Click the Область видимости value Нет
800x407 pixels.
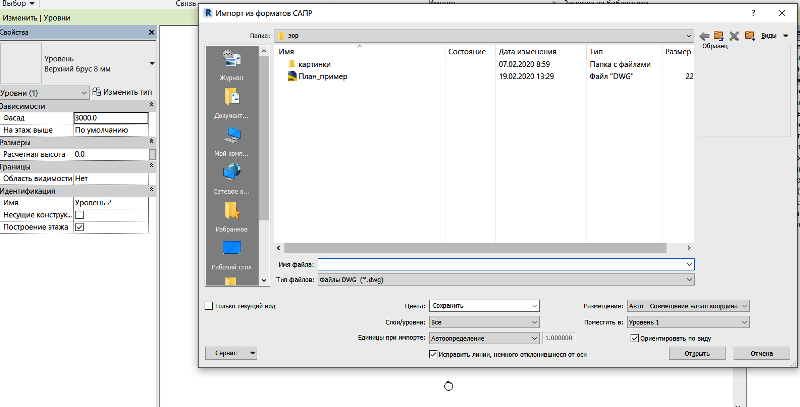click(x=111, y=179)
